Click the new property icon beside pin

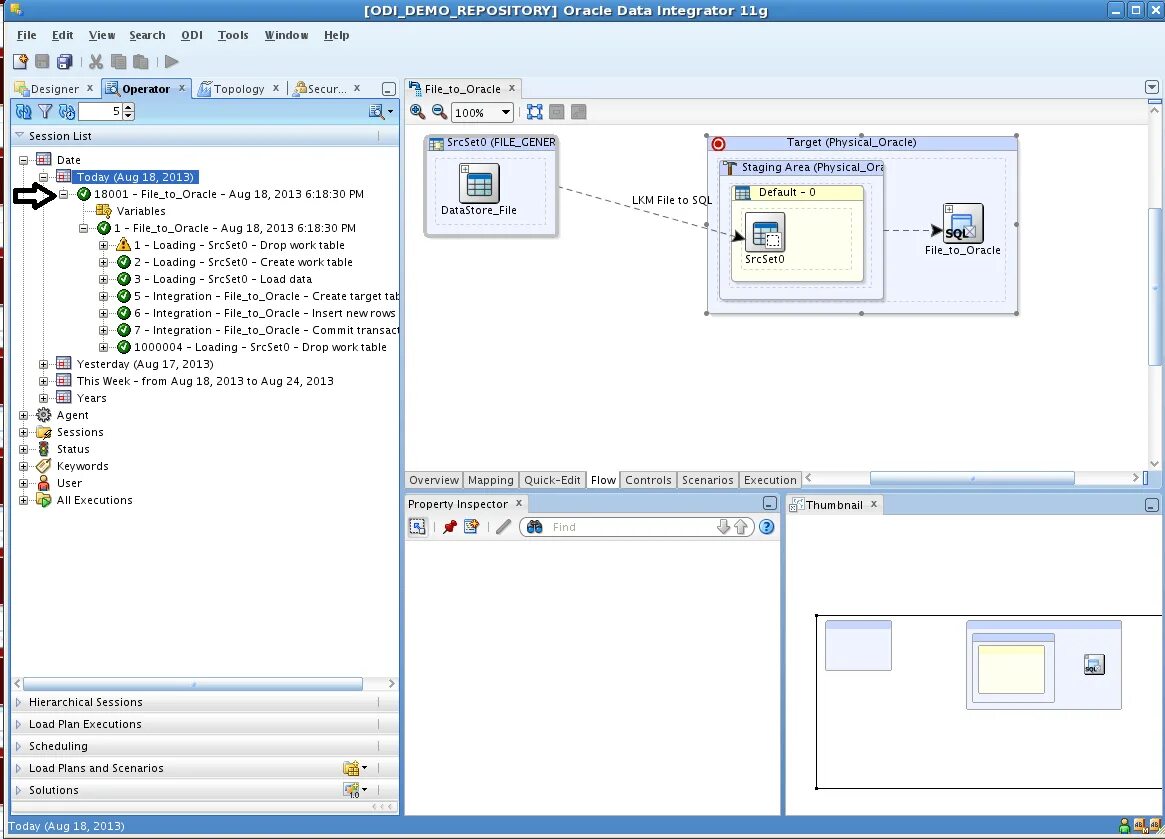coord(471,527)
